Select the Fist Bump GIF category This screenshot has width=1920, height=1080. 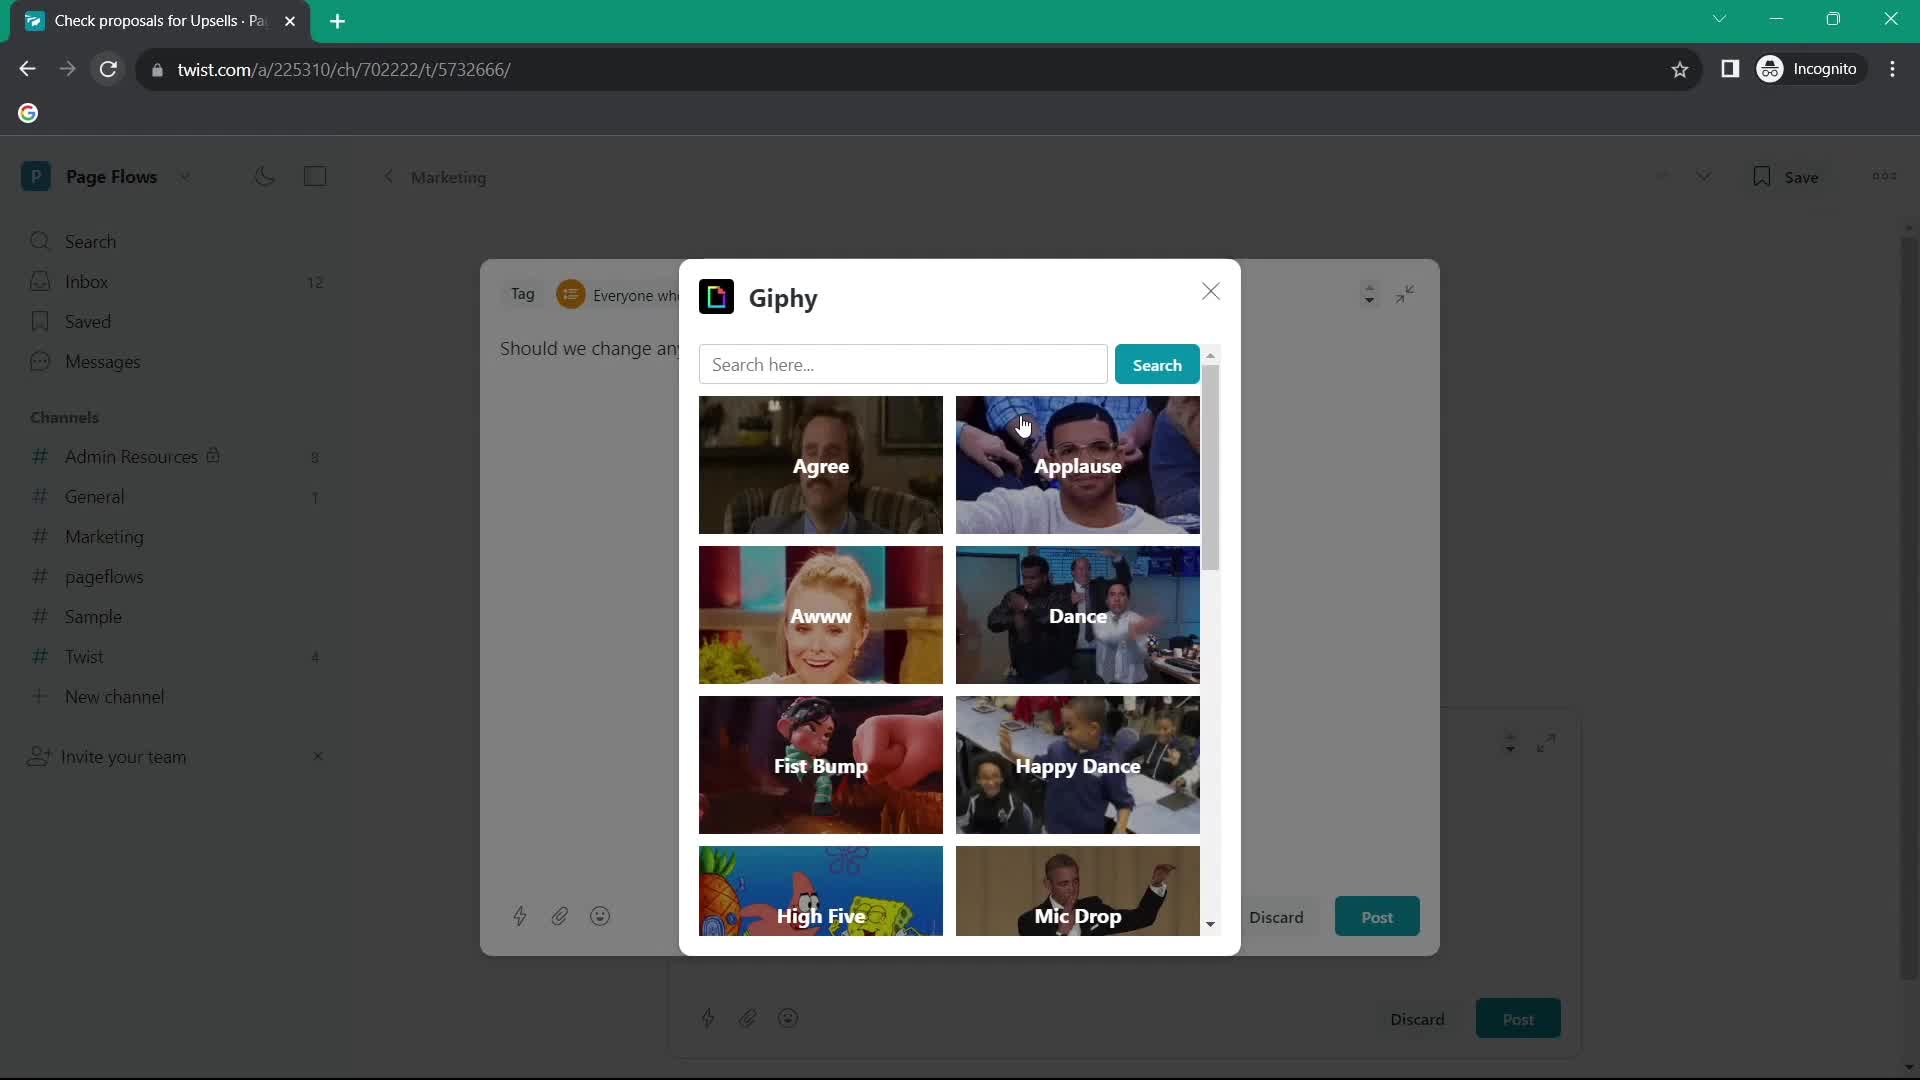tap(822, 765)
